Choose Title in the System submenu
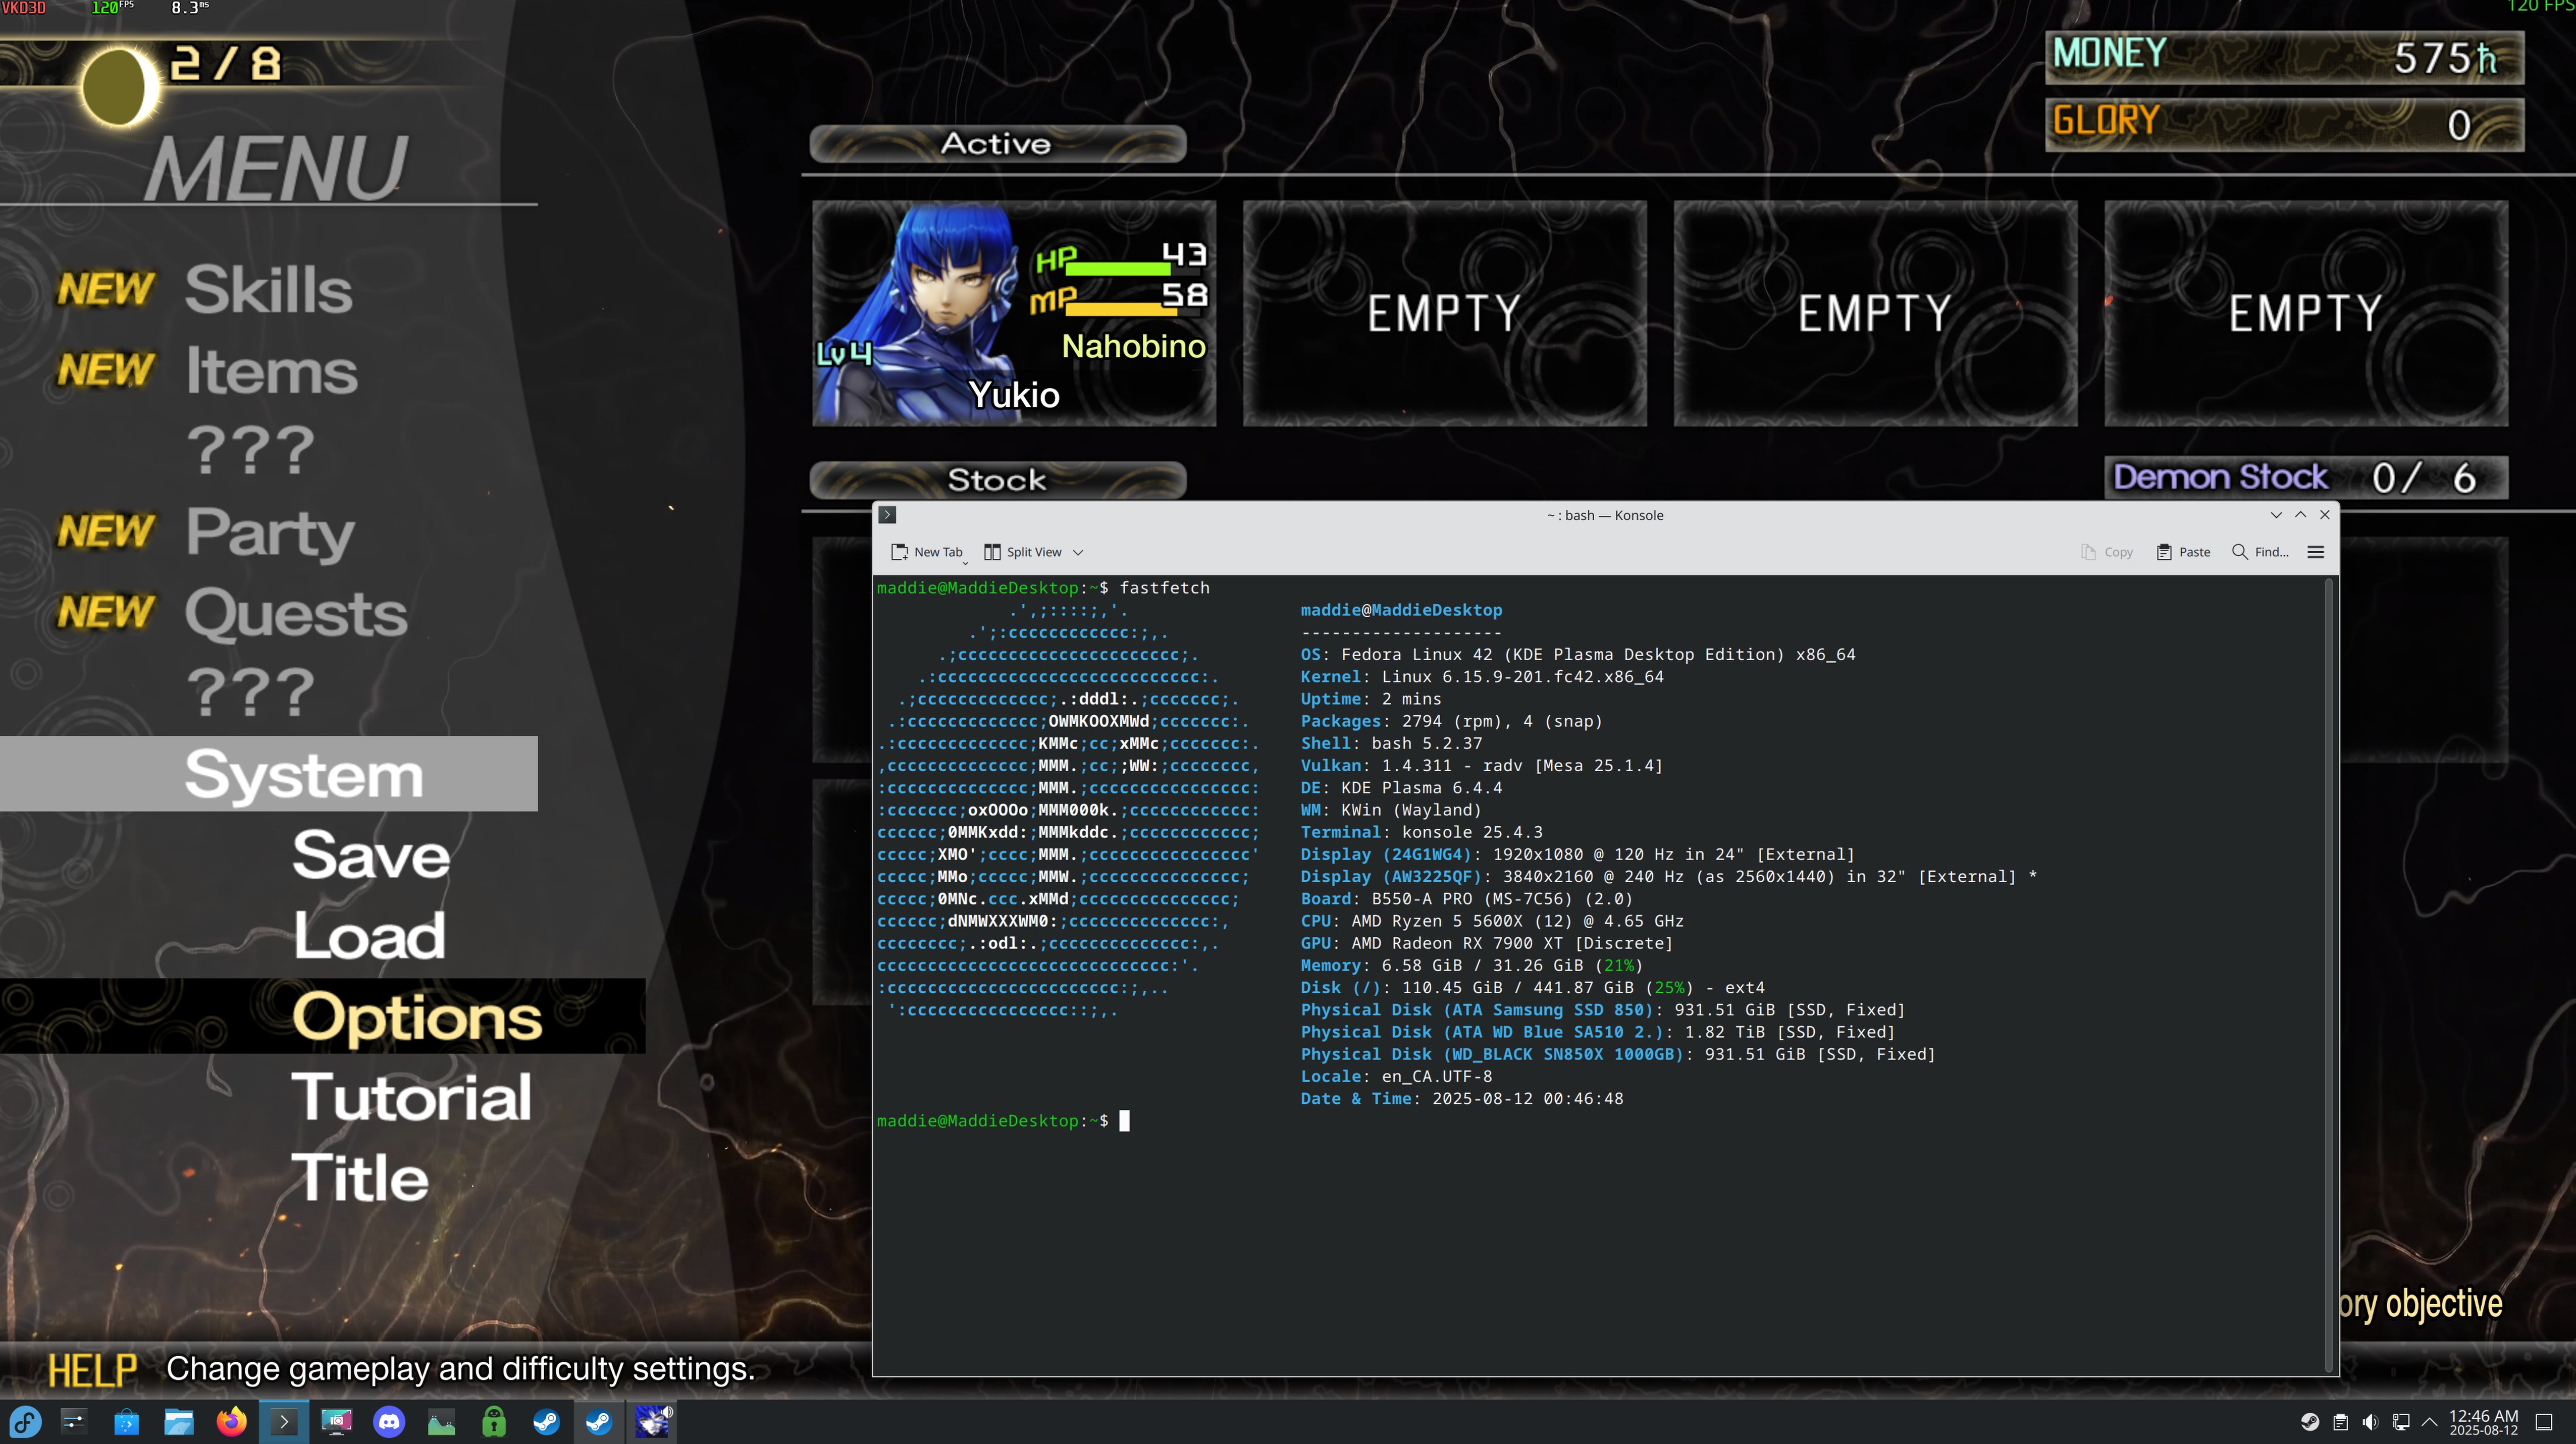This screenshot has height=1444, width=2576. tap(360, 1178)
